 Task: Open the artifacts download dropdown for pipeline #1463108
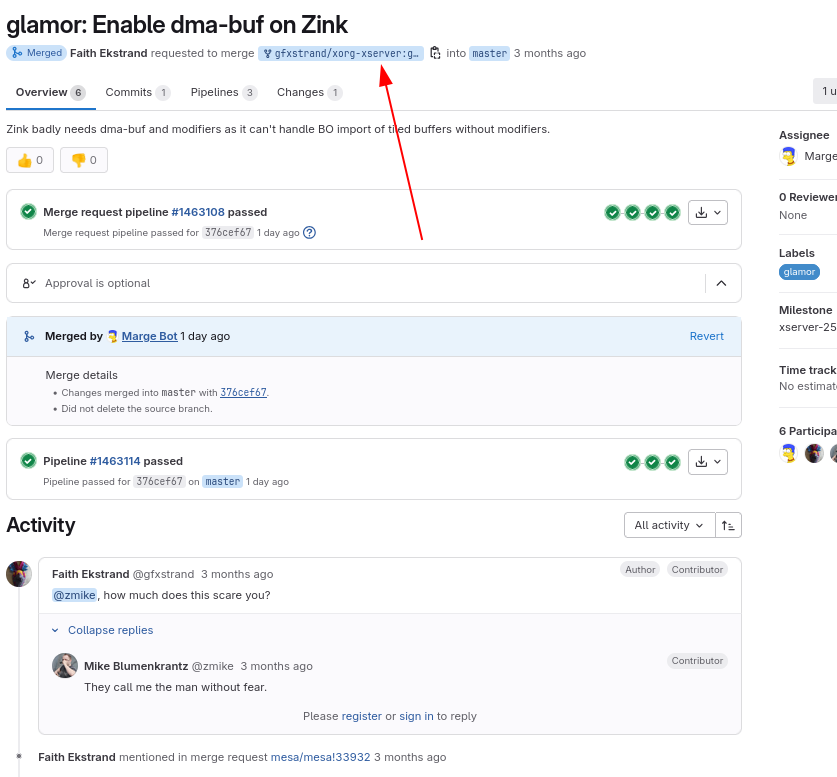pos(708,213)
